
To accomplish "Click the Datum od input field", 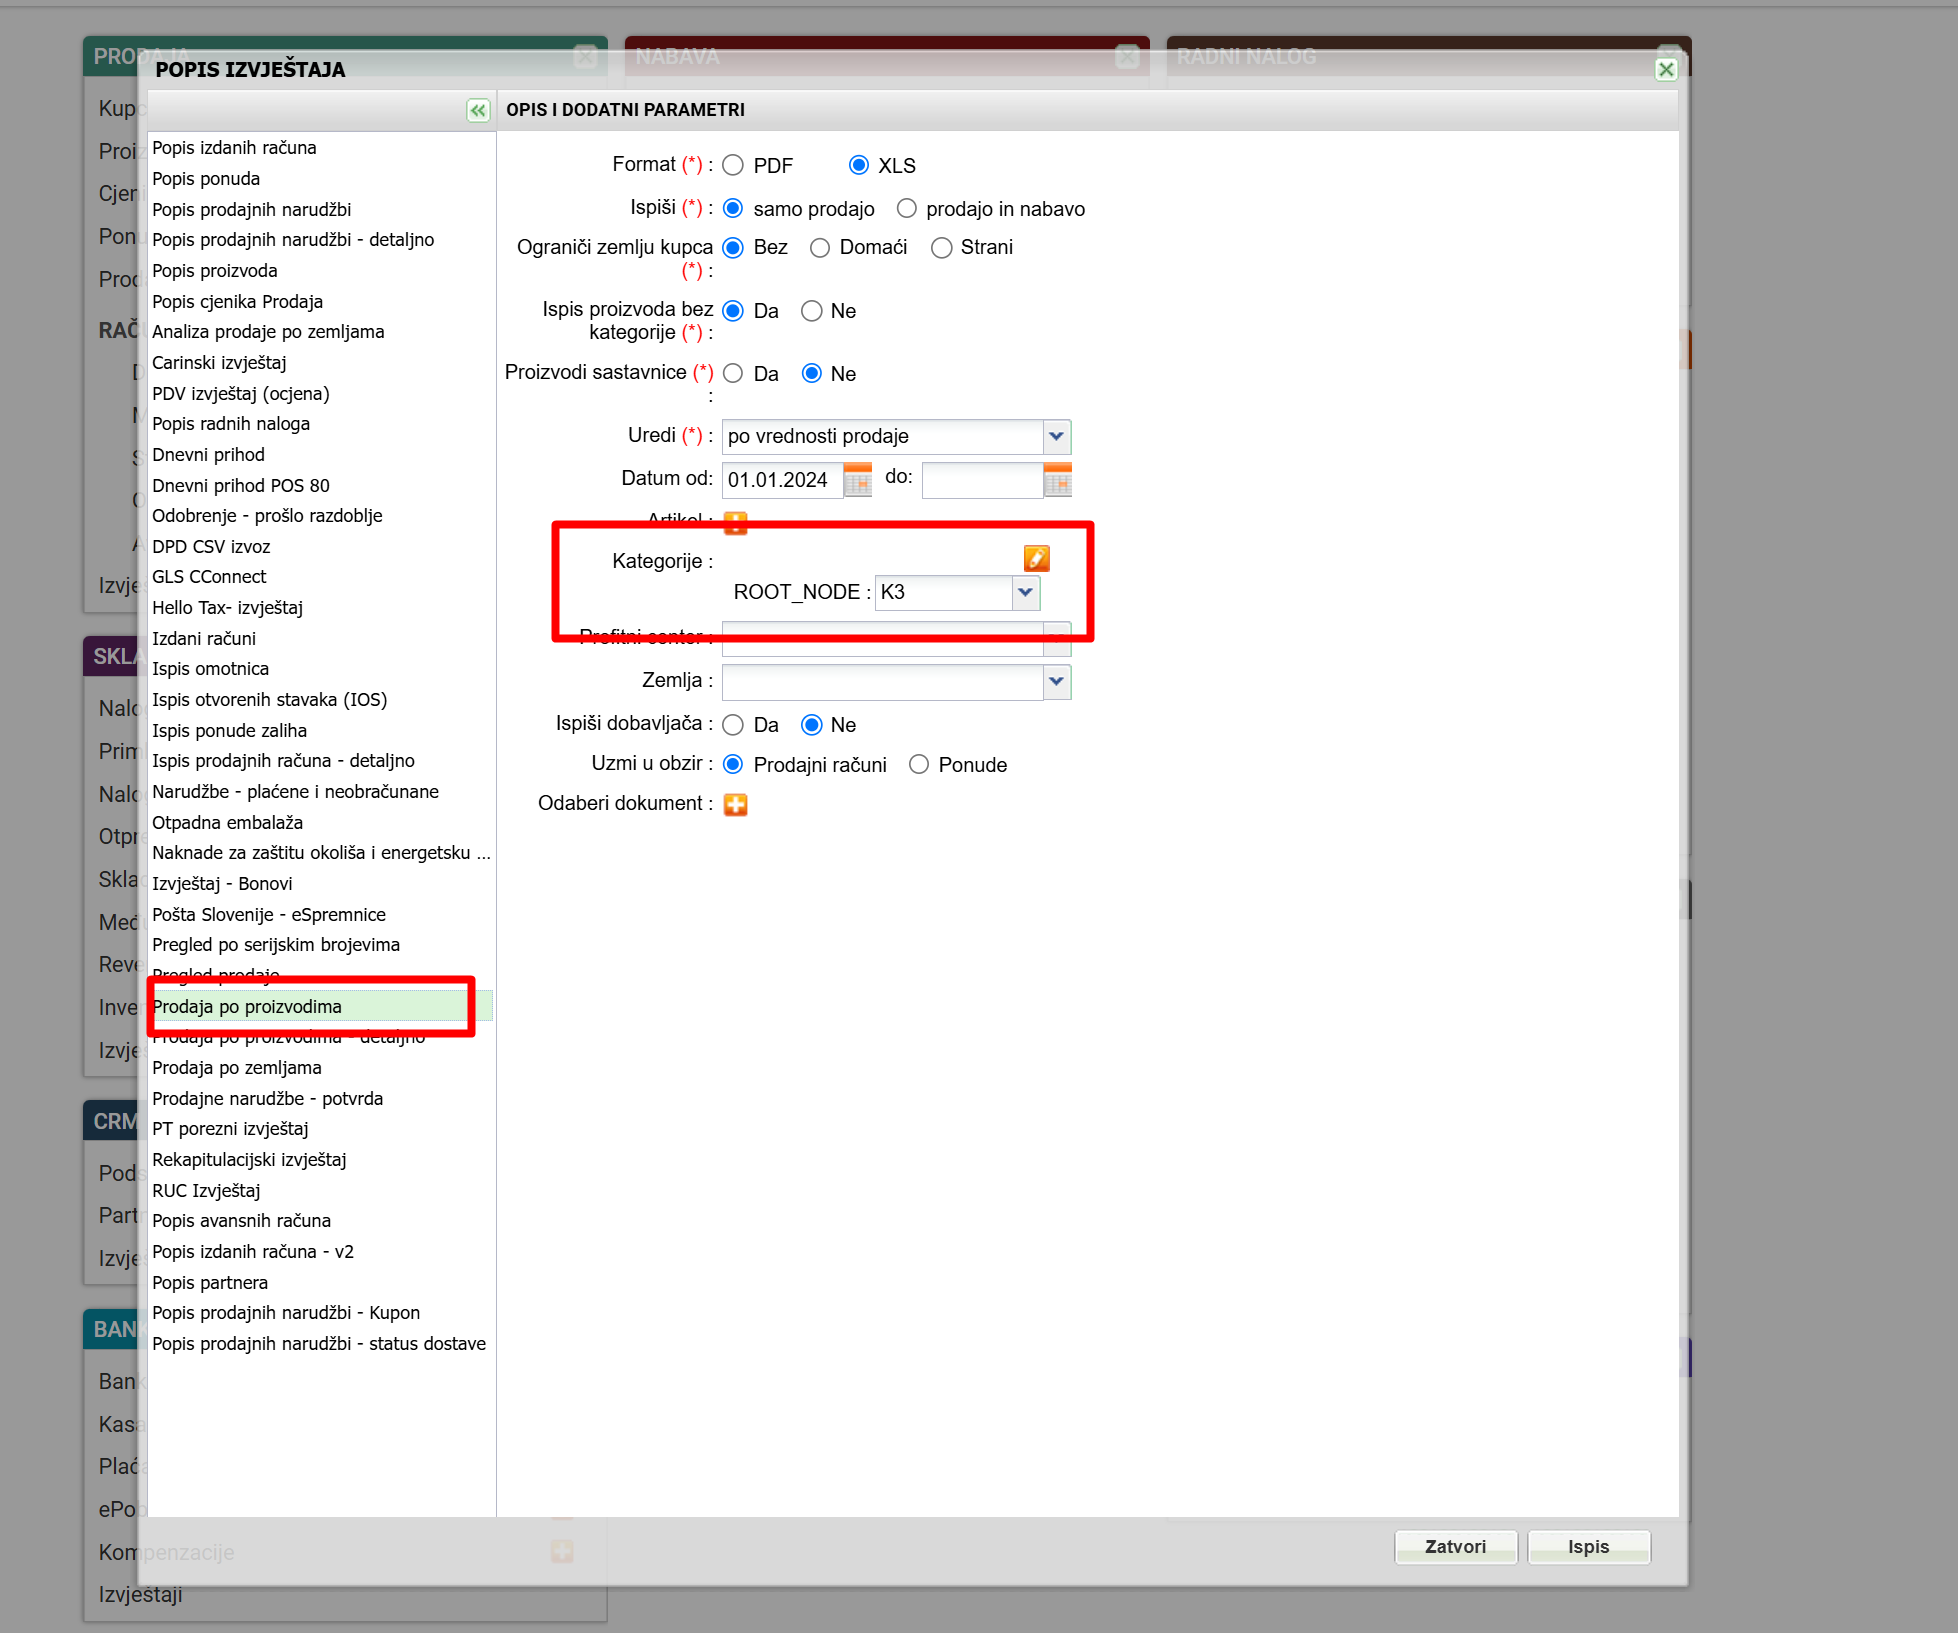I will [x=780, y=480].
